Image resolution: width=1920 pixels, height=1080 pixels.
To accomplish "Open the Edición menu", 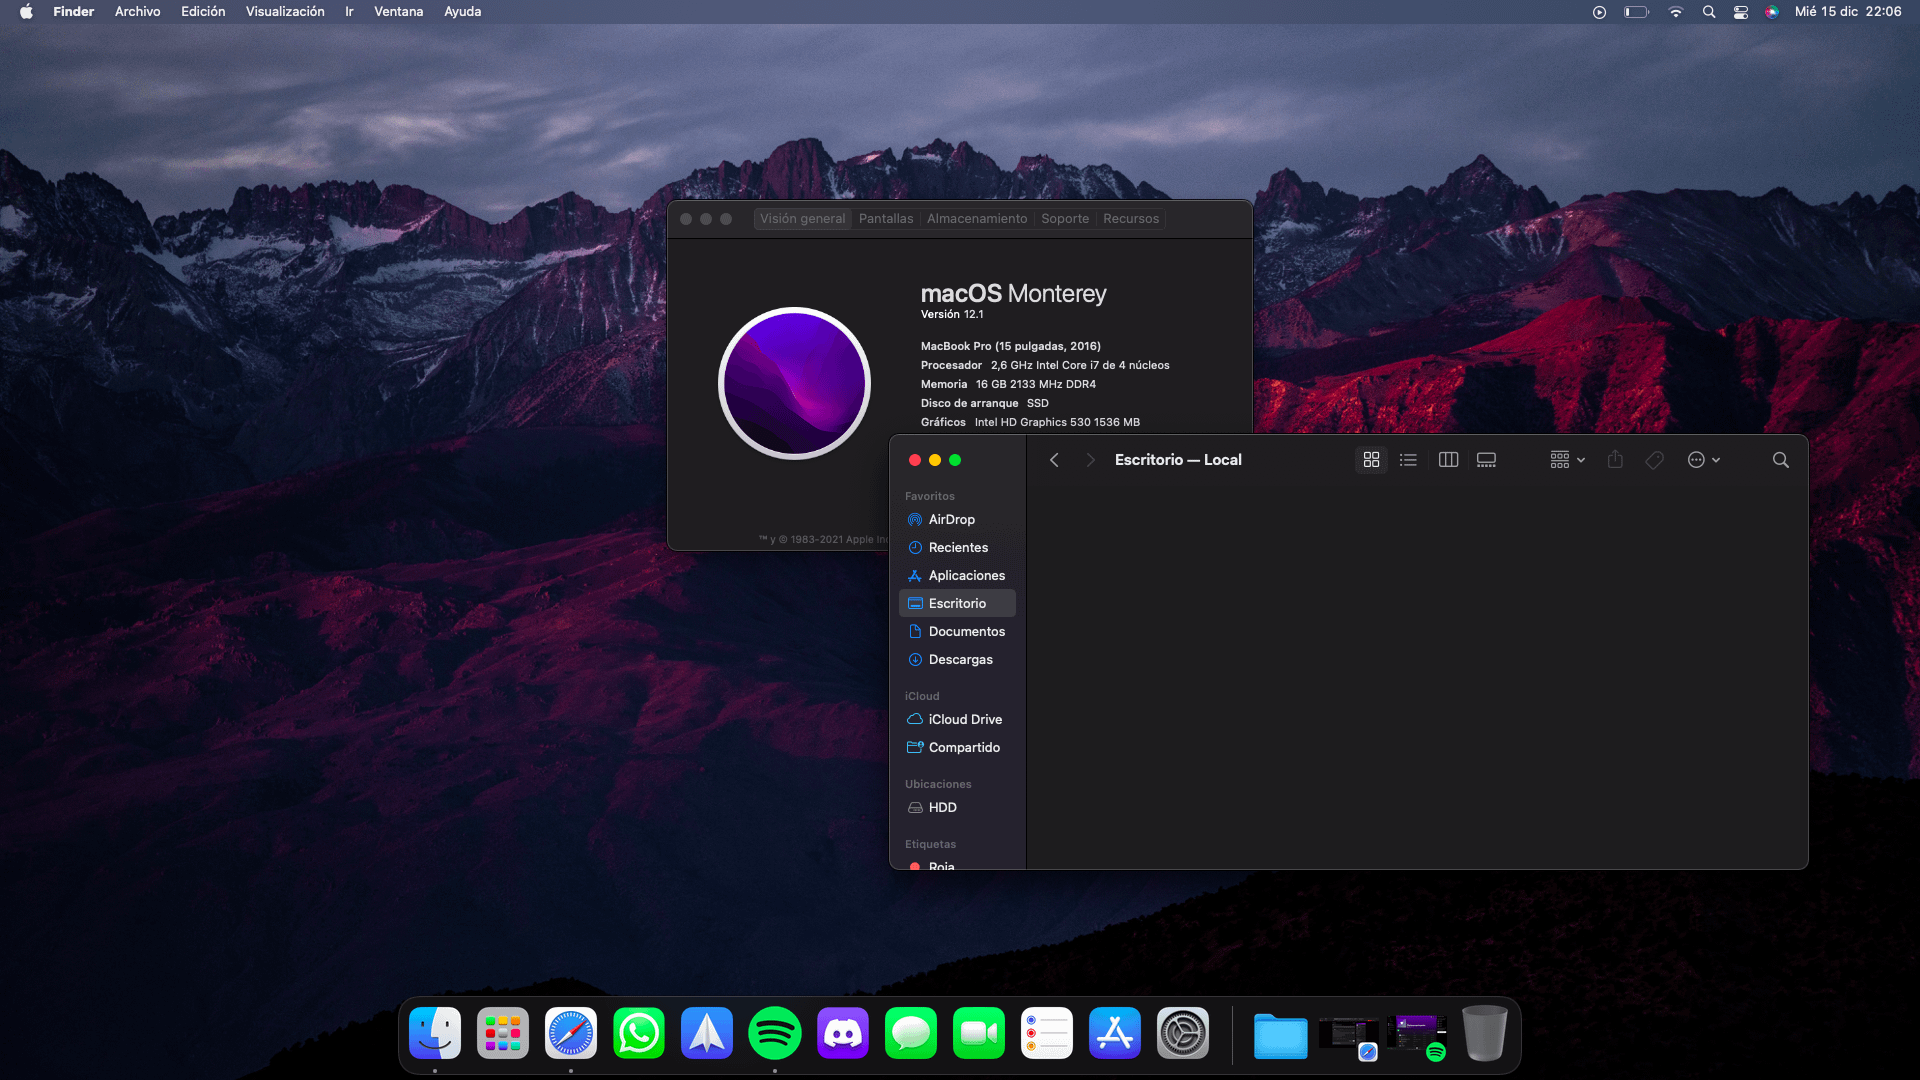I will pos(203,12).
